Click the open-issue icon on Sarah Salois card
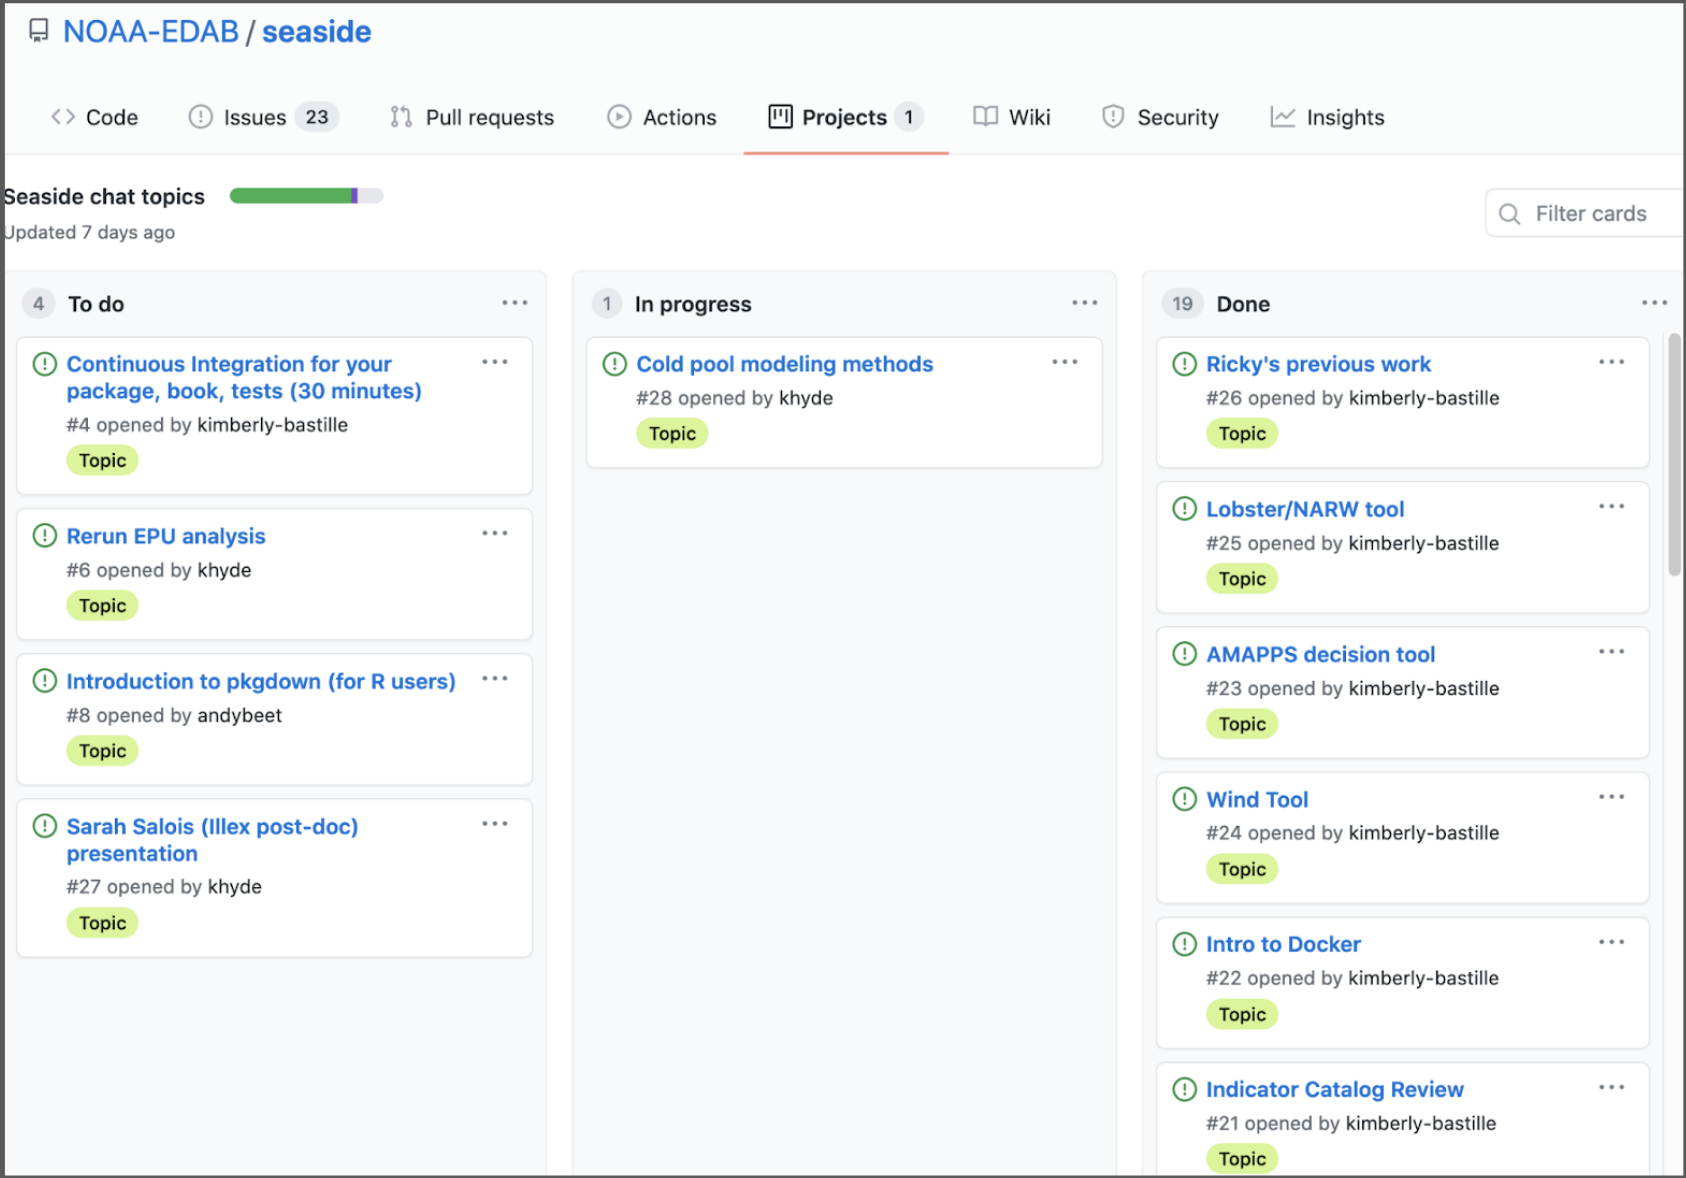 [45, 825]
